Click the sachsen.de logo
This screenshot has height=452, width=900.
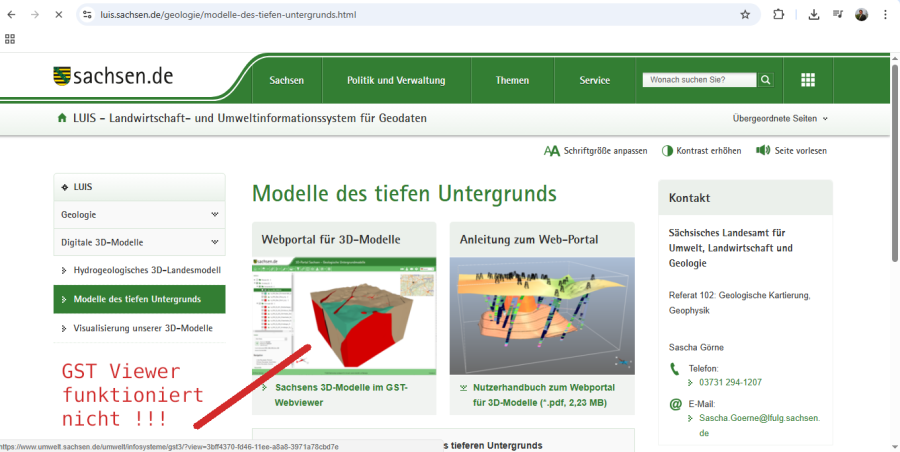point(113,77)
